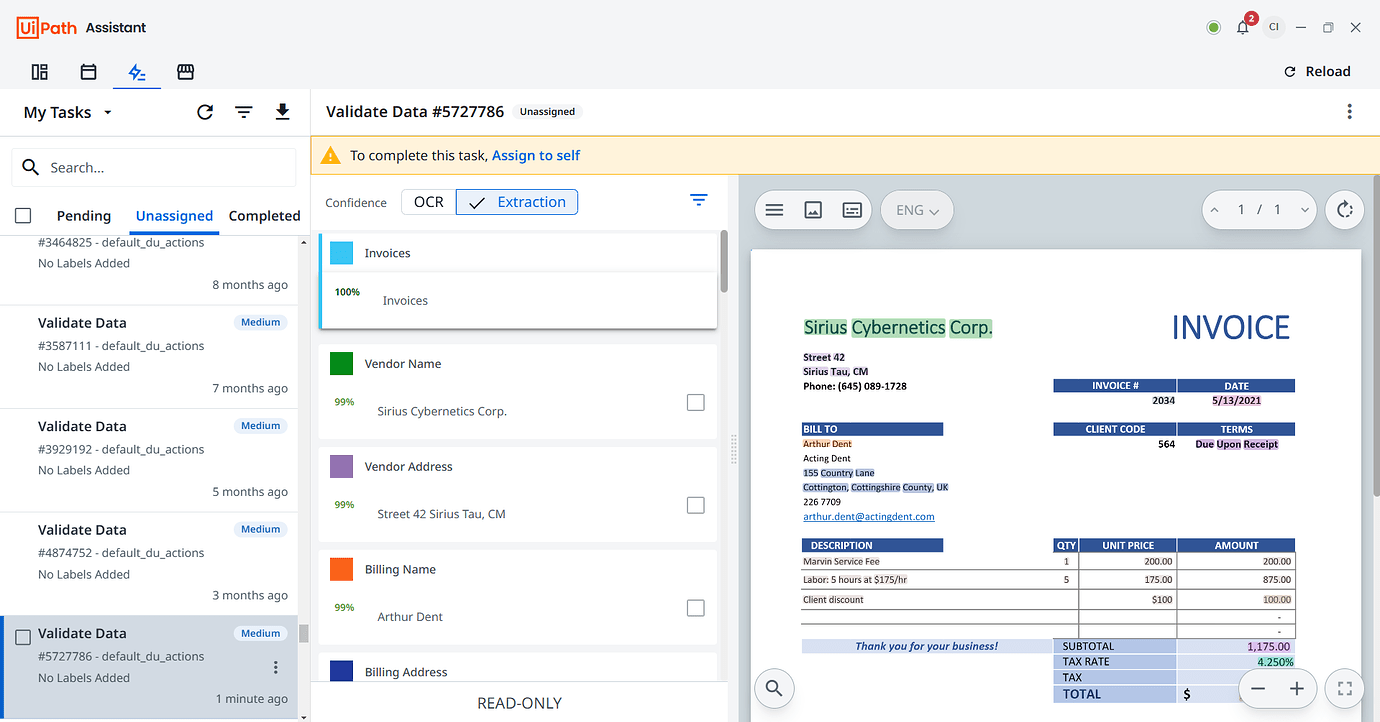Open the page number selector dropdown
The width and height of the screenshot is (1380, 722).
1304,210
